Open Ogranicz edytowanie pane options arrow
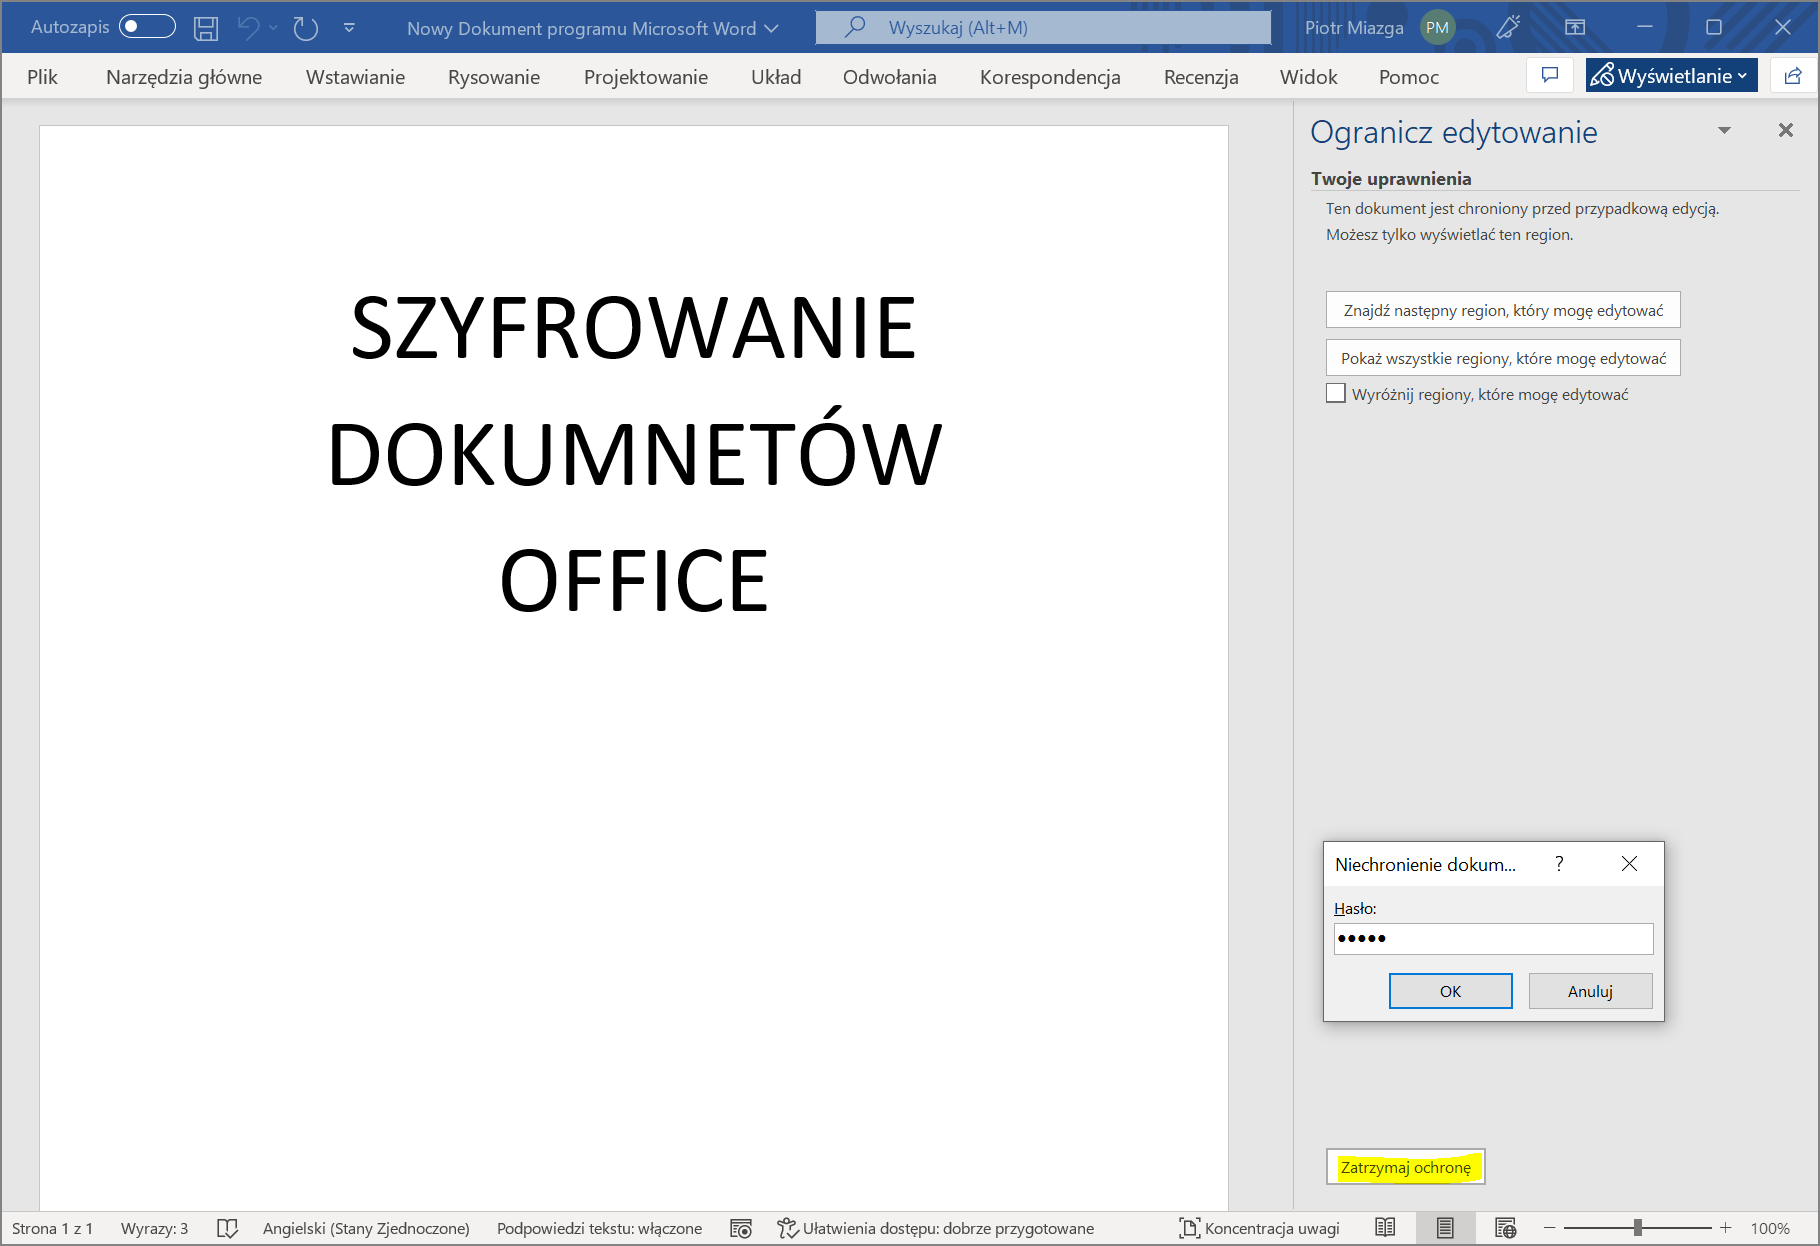 pyautogui.click(x=1724, y=131)
